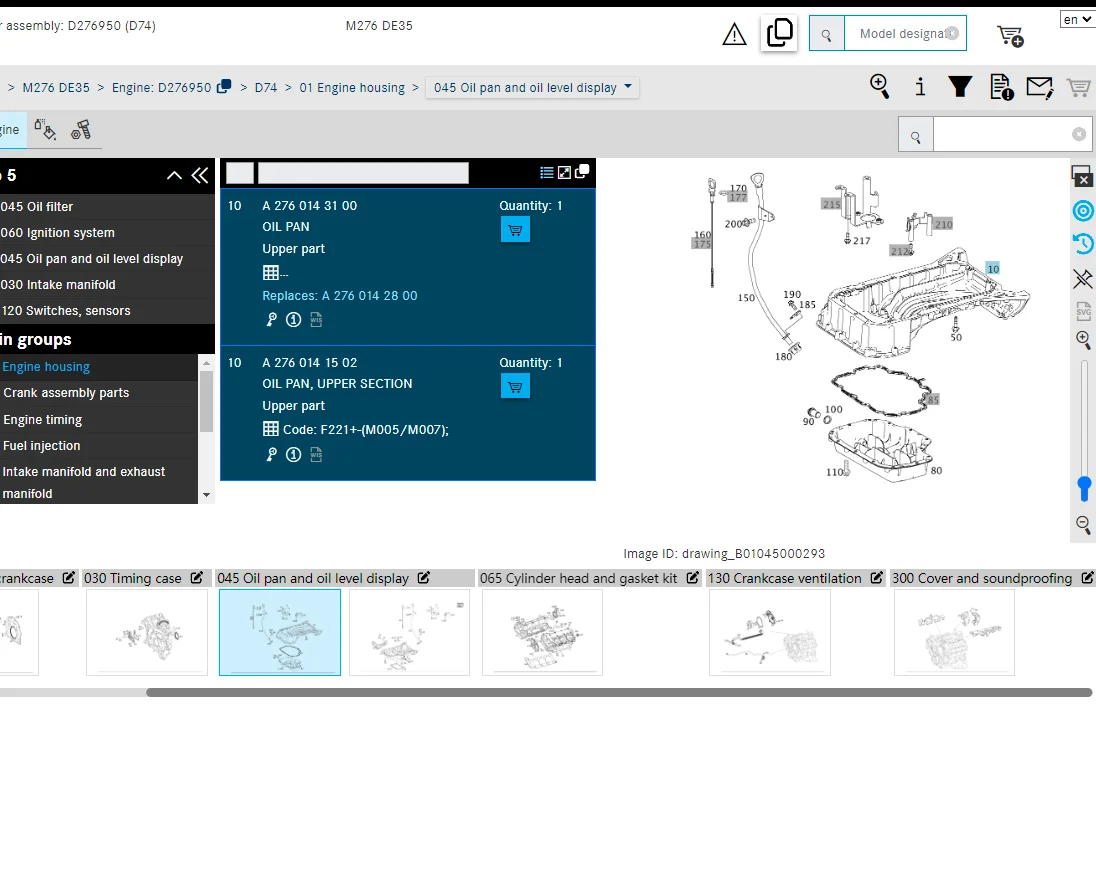This screenshot has height=877, width=1096.
Task: Focus the parts search input field
Action: 1011,134
